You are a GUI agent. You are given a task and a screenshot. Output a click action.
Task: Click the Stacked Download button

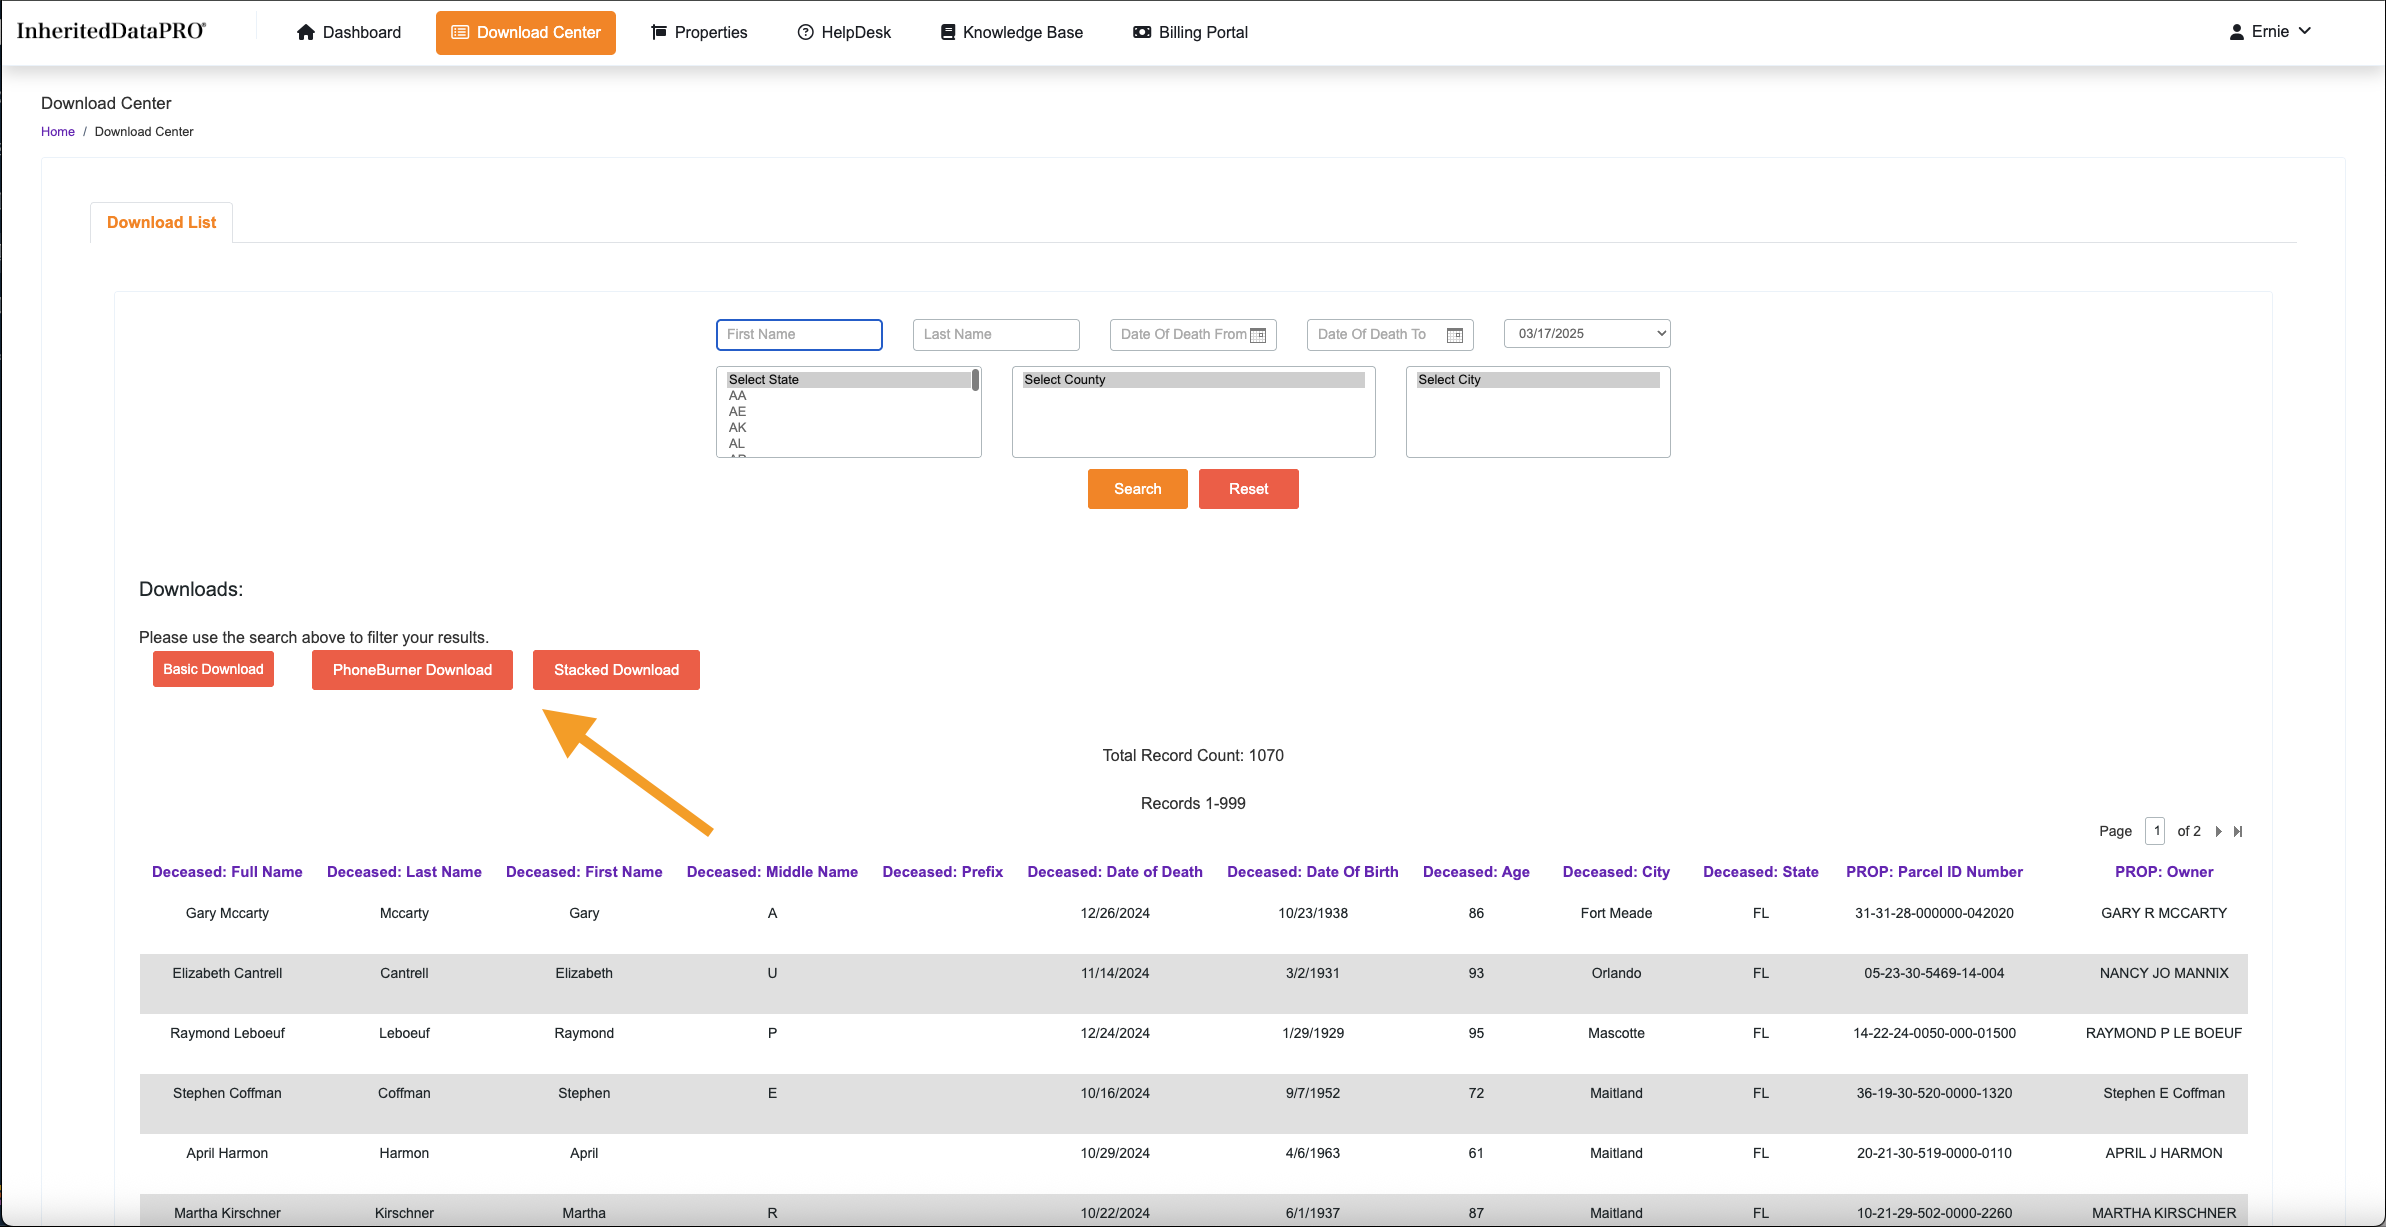click(616, 670)
